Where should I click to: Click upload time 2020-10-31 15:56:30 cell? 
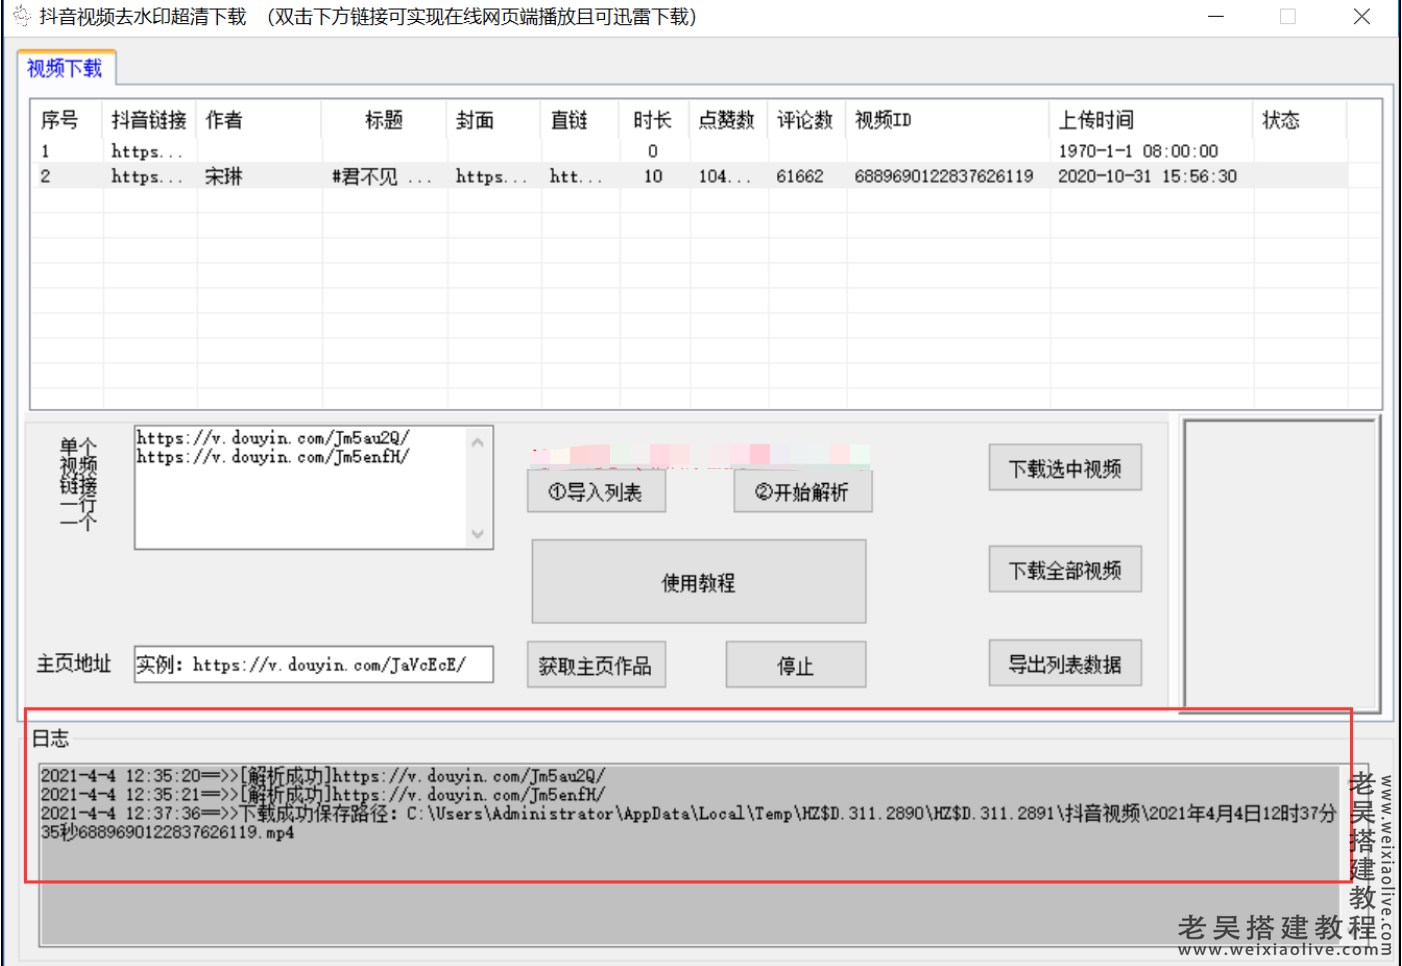(1147, 176)
